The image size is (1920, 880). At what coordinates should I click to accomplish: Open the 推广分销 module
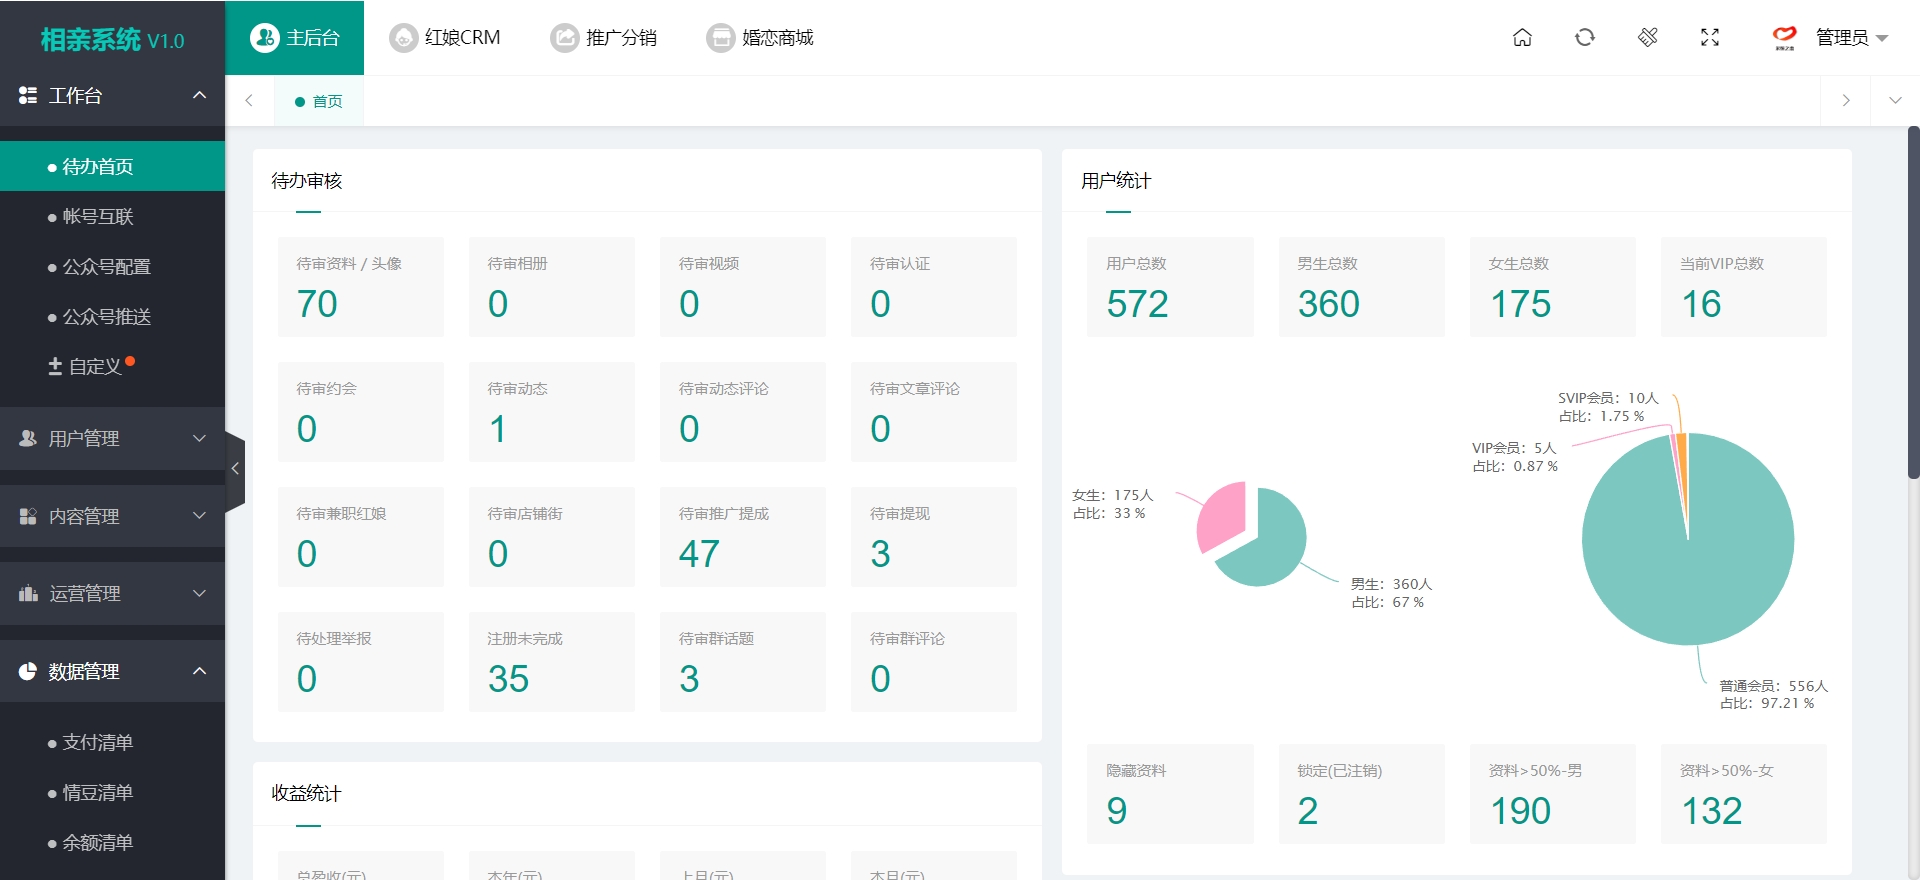604,38
